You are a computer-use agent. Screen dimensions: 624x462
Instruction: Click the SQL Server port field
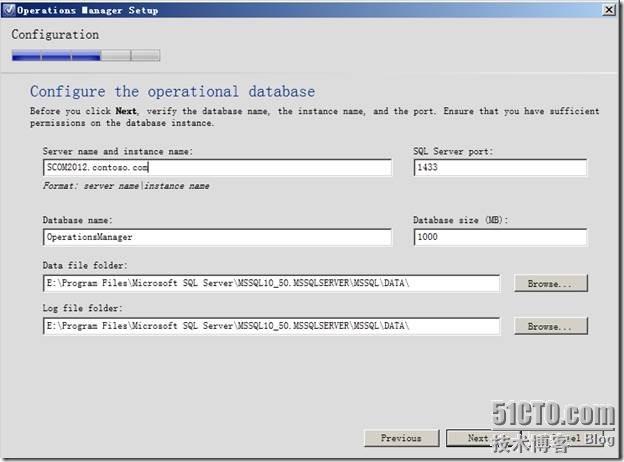500,168
